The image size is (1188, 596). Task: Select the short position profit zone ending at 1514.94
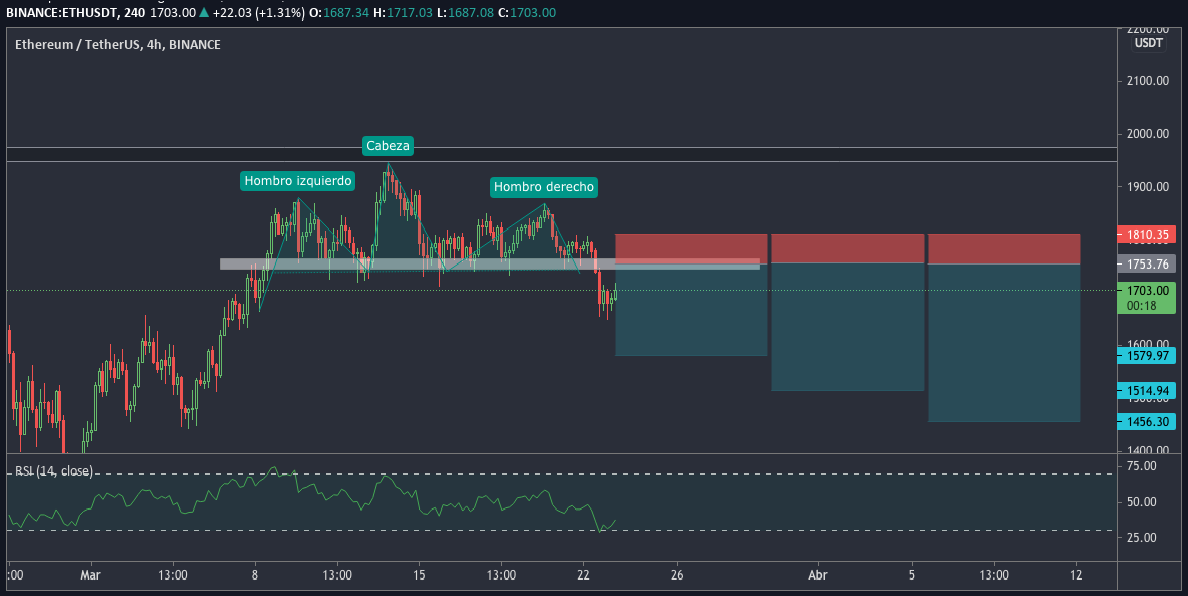pyautogui.click(x=848, y=327)
